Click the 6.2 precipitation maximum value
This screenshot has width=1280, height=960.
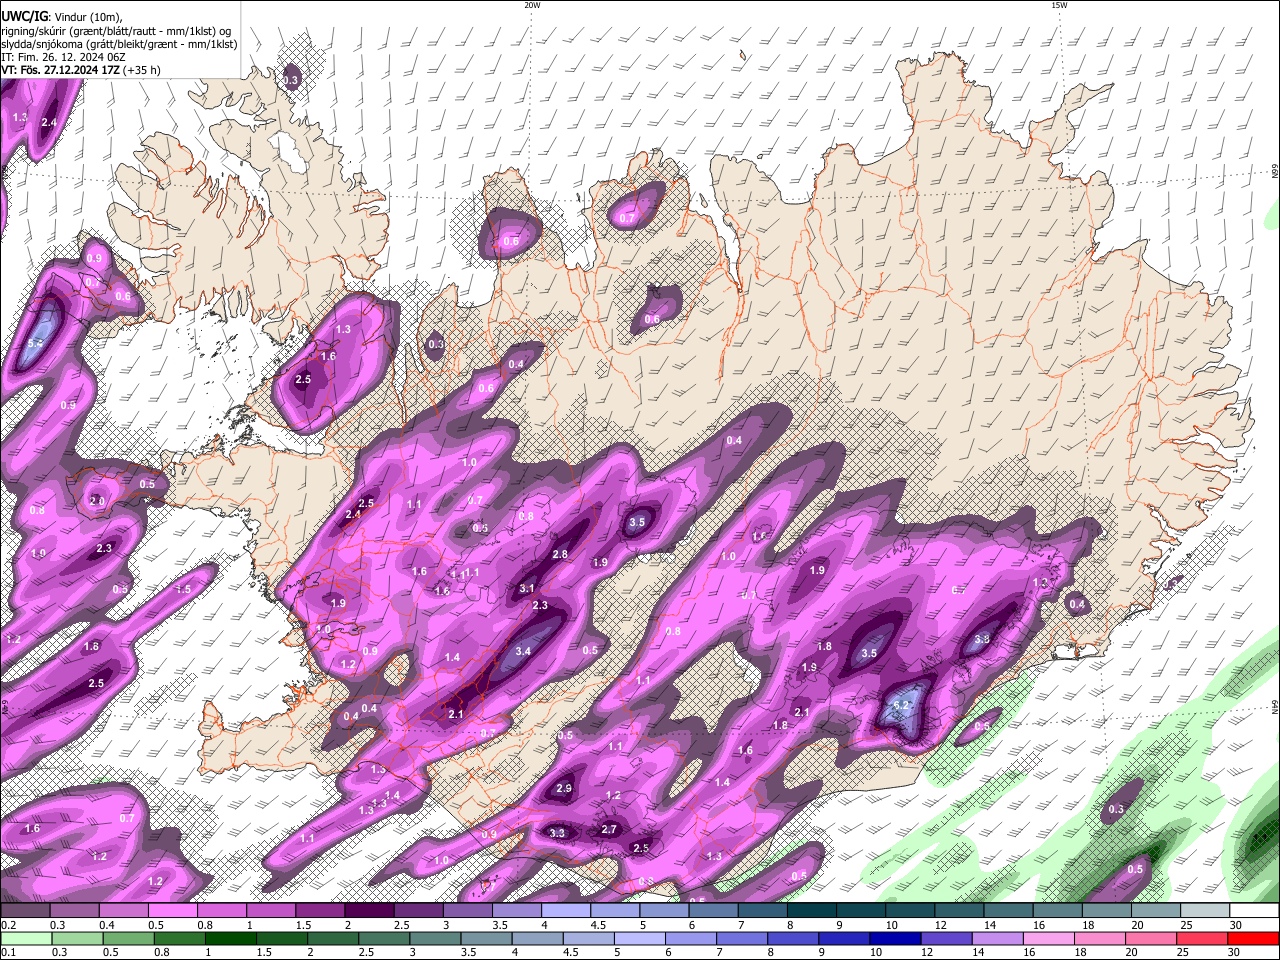coord(901,705)
